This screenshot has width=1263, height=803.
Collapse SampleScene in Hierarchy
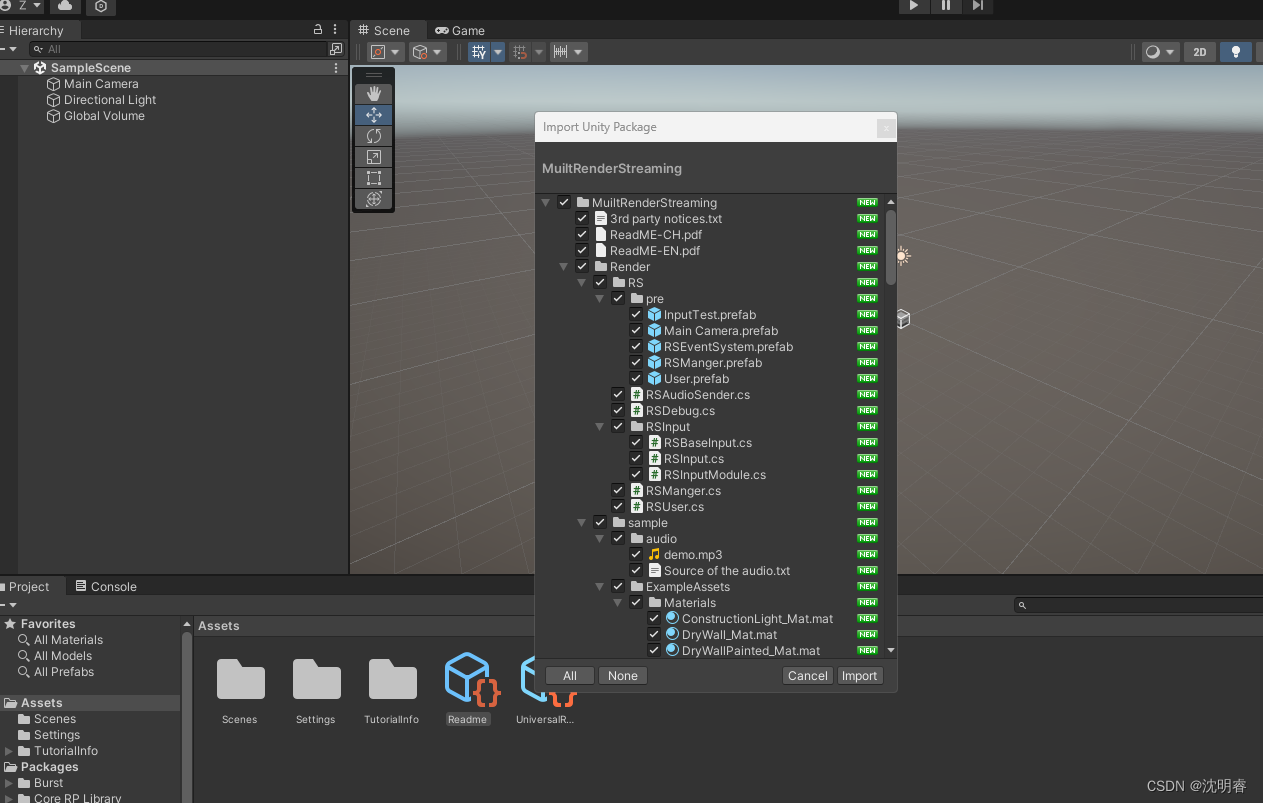(x=25, y=68)
